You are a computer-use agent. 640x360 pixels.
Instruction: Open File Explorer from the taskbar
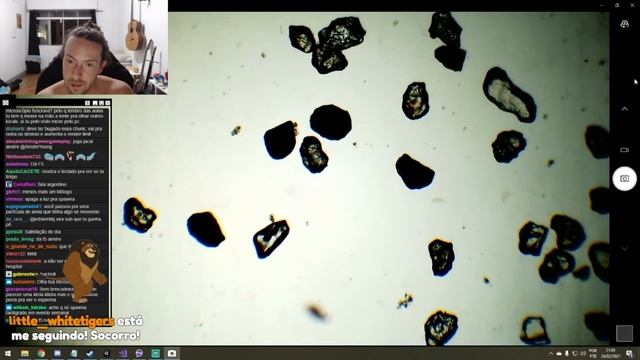pos(24,353)
